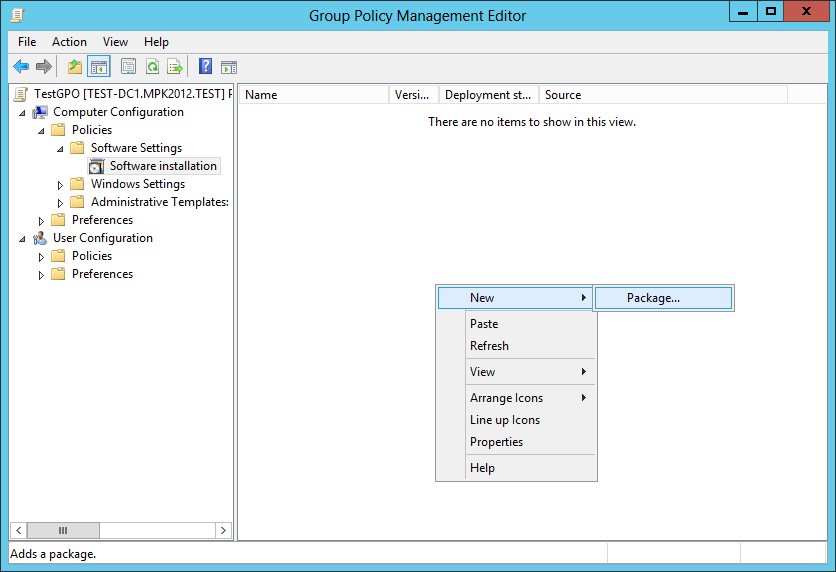Click the TestGPO scroll icon in tree

21,94
